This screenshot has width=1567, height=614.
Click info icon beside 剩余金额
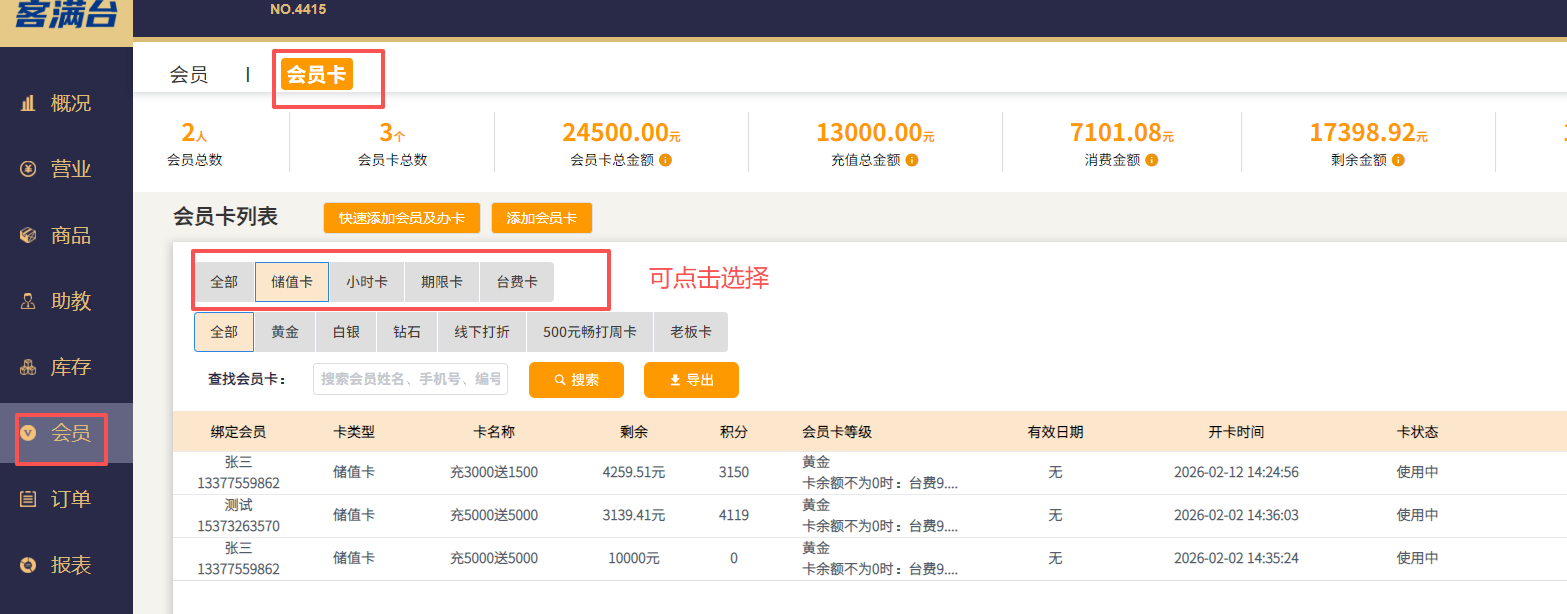[1398, 160]
